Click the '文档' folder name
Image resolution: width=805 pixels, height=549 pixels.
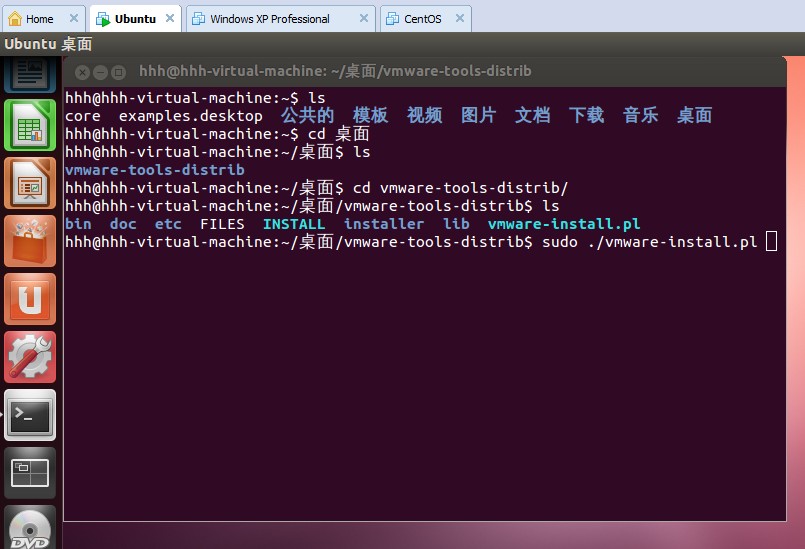[532, 115]
